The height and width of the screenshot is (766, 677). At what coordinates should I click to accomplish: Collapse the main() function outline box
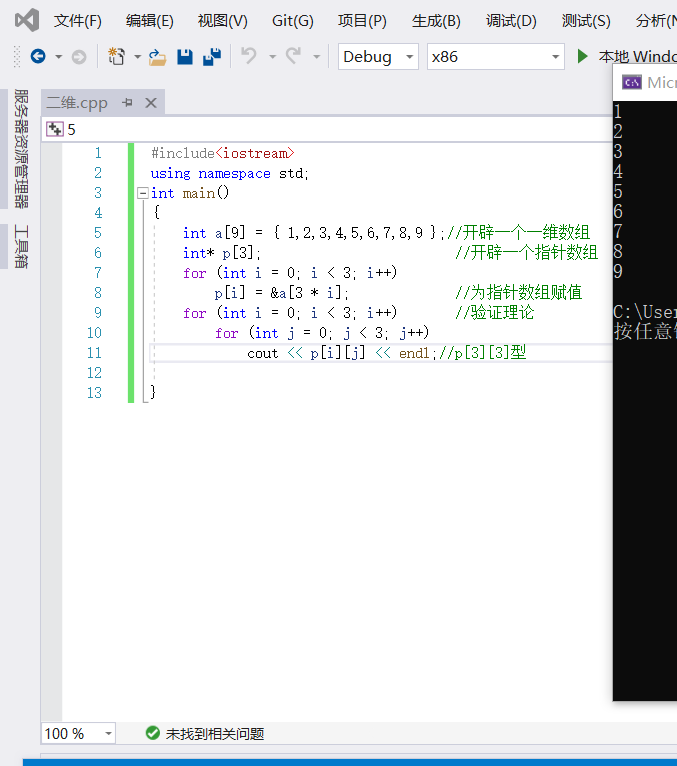tap(143, 193)
